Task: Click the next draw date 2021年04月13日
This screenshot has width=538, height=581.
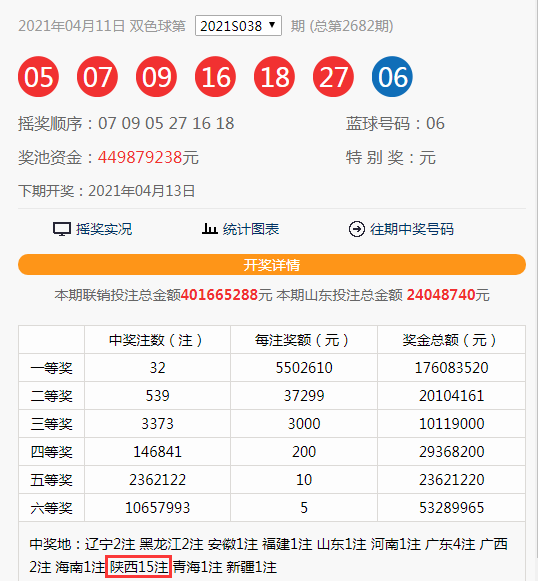Action: click(x=142, y=191)
